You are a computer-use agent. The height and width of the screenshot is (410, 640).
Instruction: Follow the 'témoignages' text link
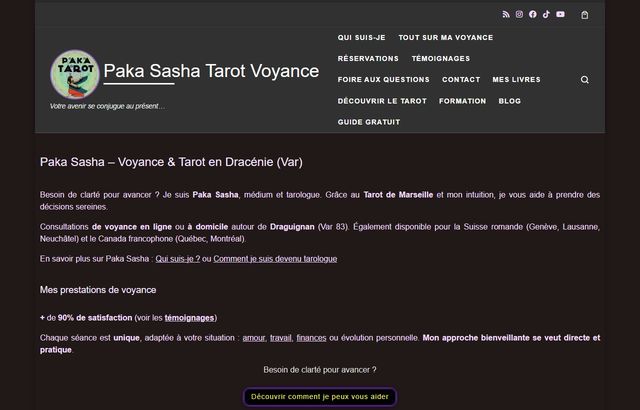tap(189, 318)
